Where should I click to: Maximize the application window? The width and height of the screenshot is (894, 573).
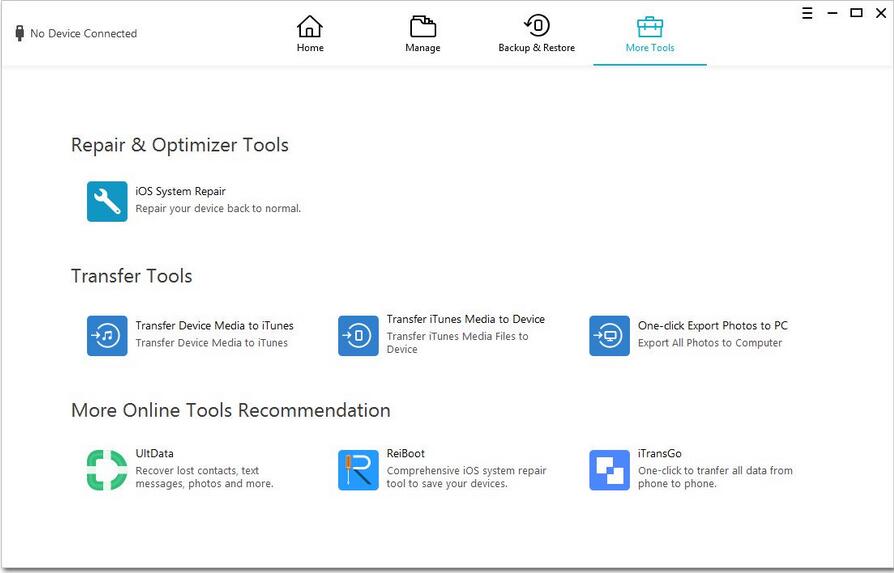pyautogui.click(x=856, y=13)
